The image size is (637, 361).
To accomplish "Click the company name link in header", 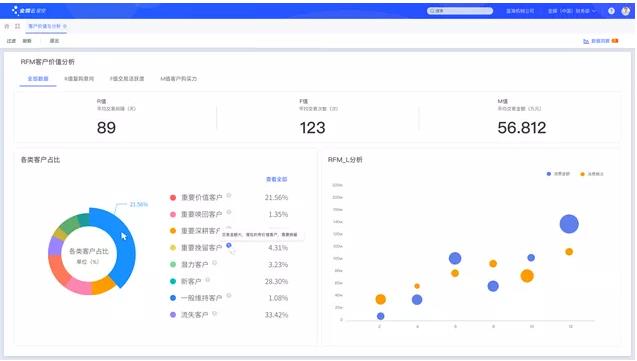I will tap(520, 11).
